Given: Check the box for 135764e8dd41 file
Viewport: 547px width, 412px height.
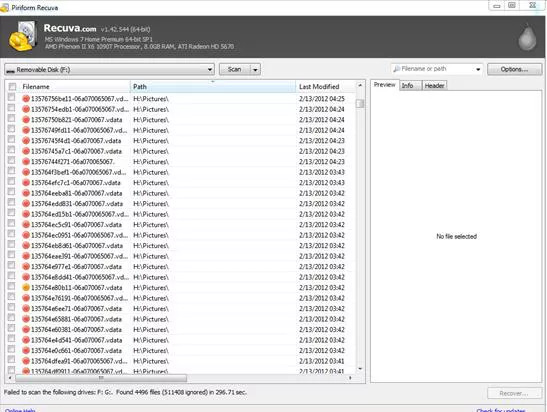Looking at the screenshot, I should [12, 276].
